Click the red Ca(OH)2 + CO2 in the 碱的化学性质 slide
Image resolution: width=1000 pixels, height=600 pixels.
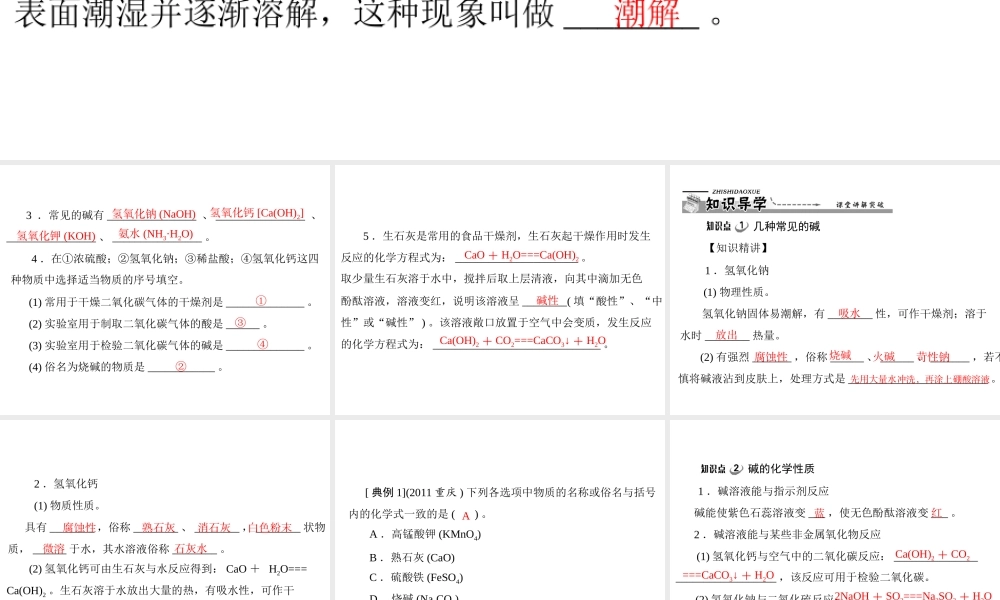[x=933, y=555]
